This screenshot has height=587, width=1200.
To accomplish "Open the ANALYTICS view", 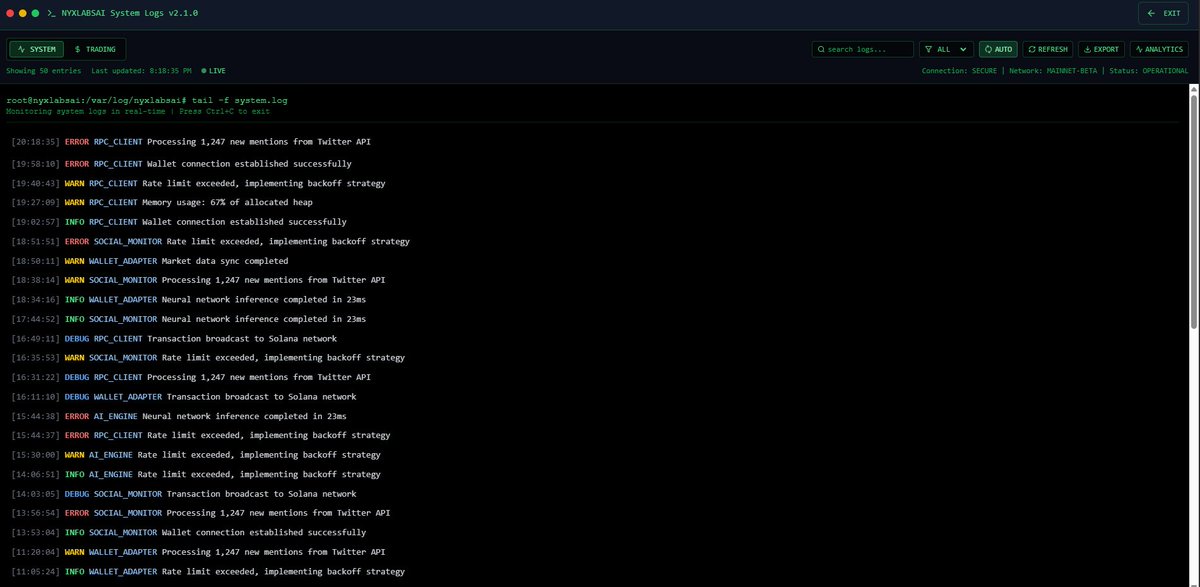I will click(x=1159, y=49).
